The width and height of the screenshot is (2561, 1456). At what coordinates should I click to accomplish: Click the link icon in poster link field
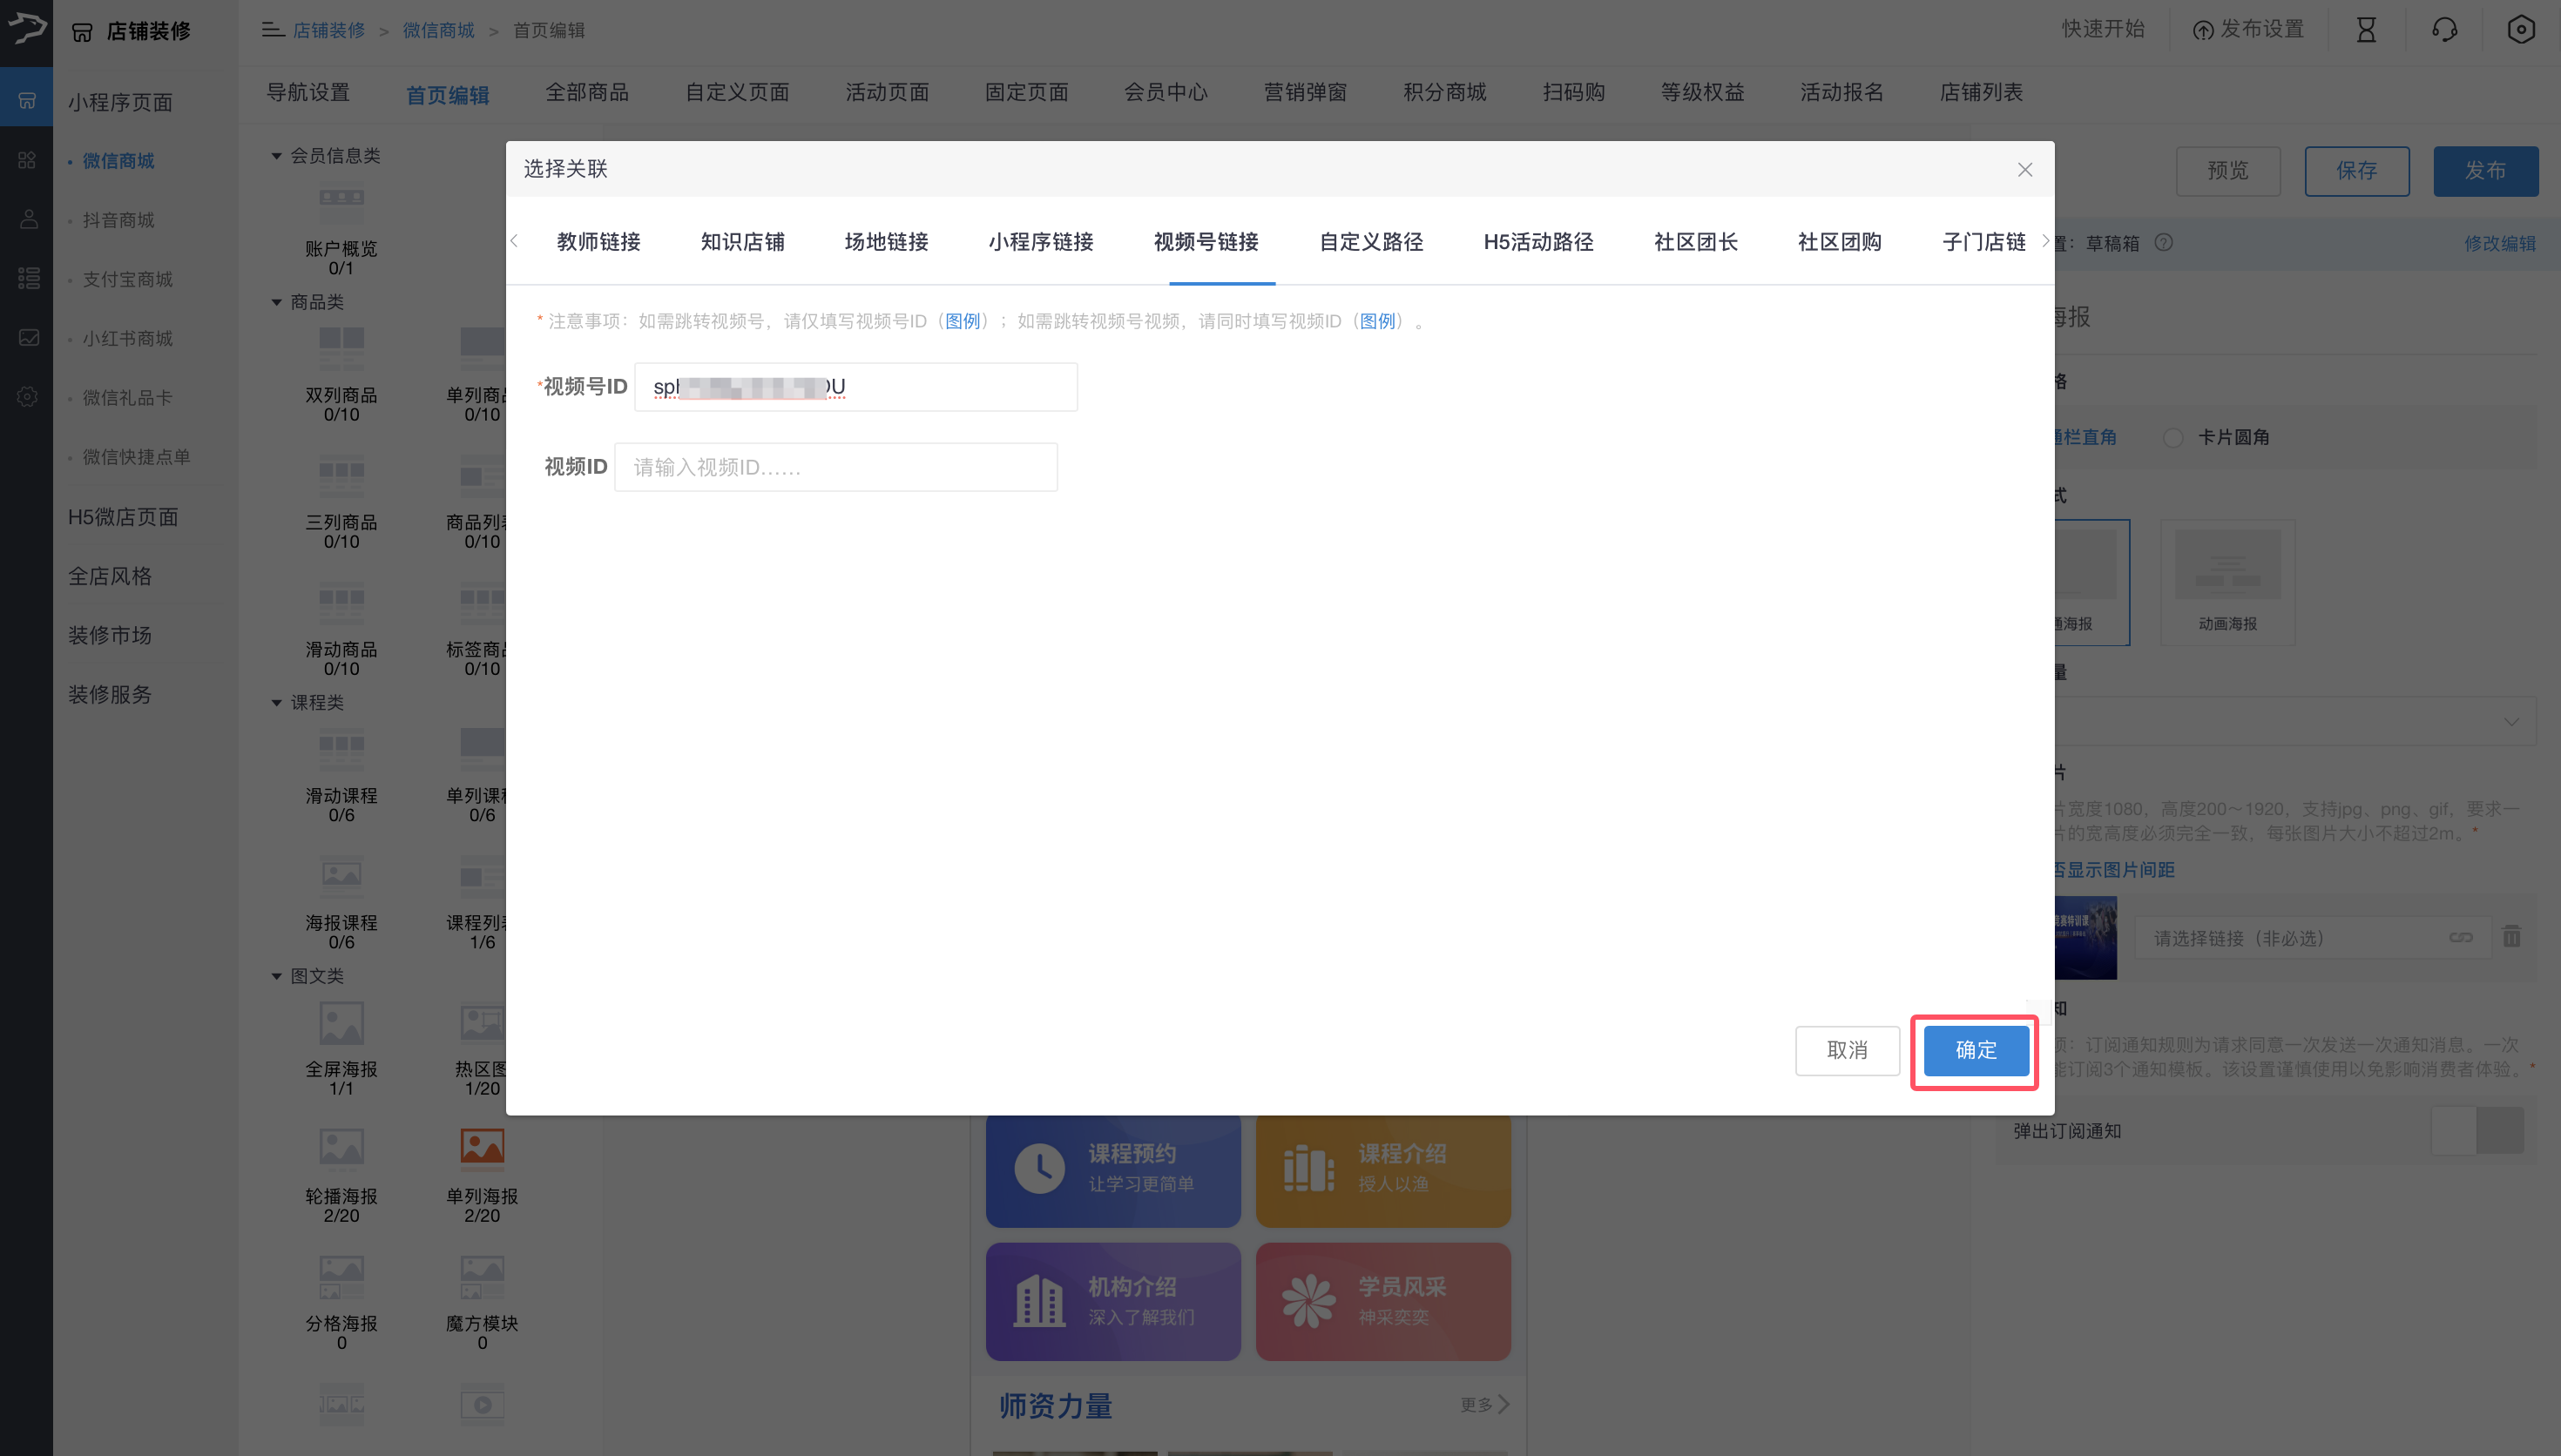click(2461, 937)
